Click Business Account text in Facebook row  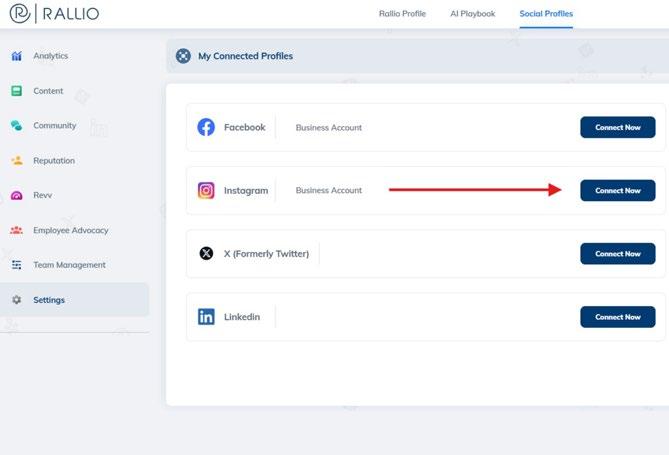click(329, 128)
